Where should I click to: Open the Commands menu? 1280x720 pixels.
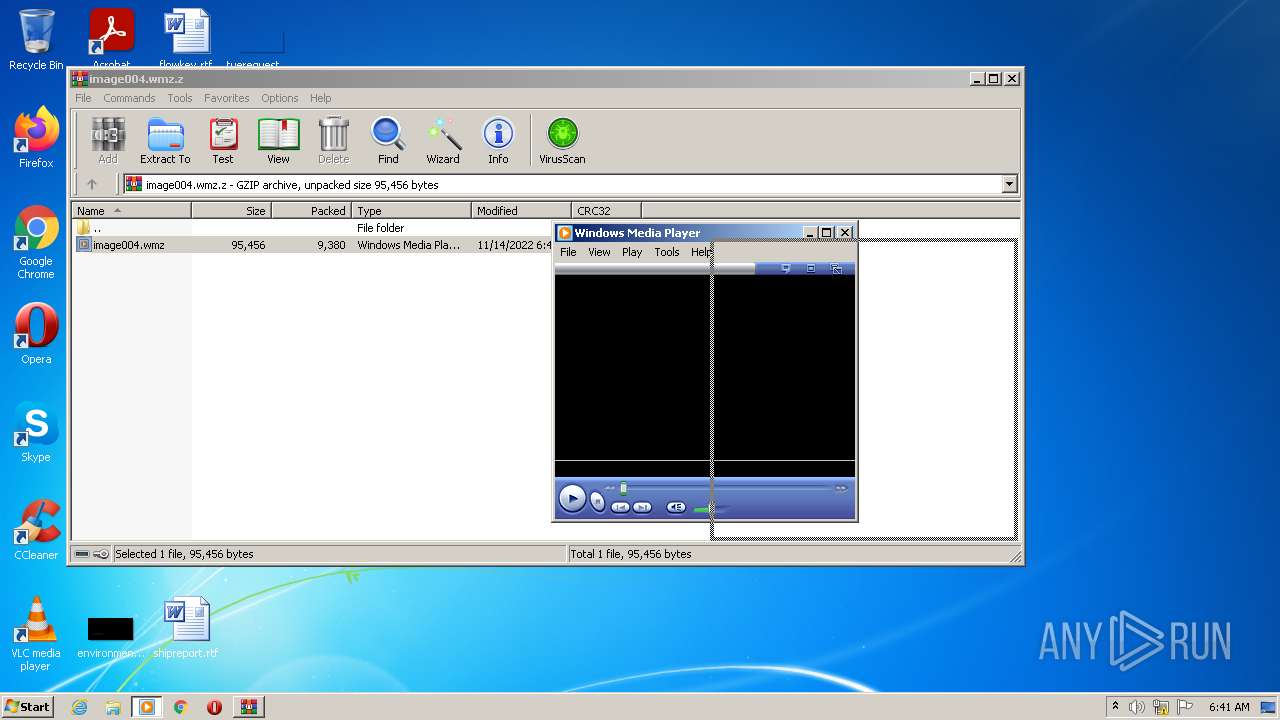coord(129,98)
